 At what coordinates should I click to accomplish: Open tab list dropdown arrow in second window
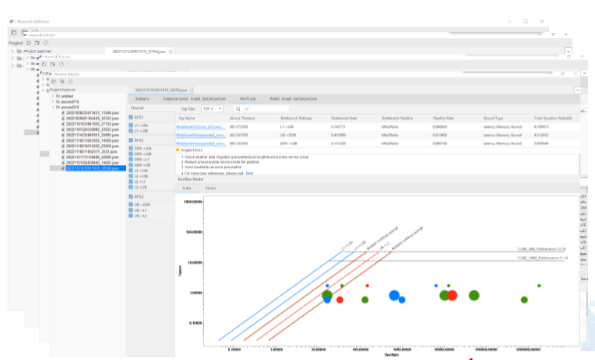568,51
